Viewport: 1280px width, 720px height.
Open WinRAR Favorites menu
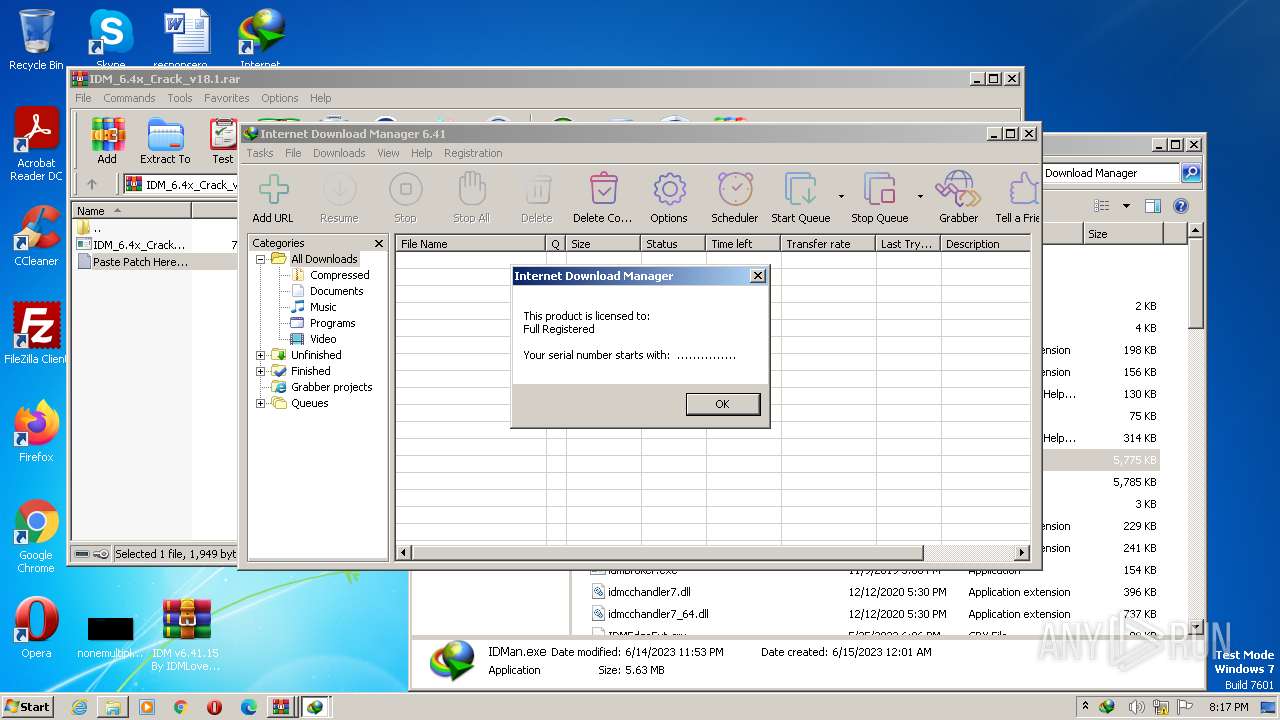click(227, 98)
